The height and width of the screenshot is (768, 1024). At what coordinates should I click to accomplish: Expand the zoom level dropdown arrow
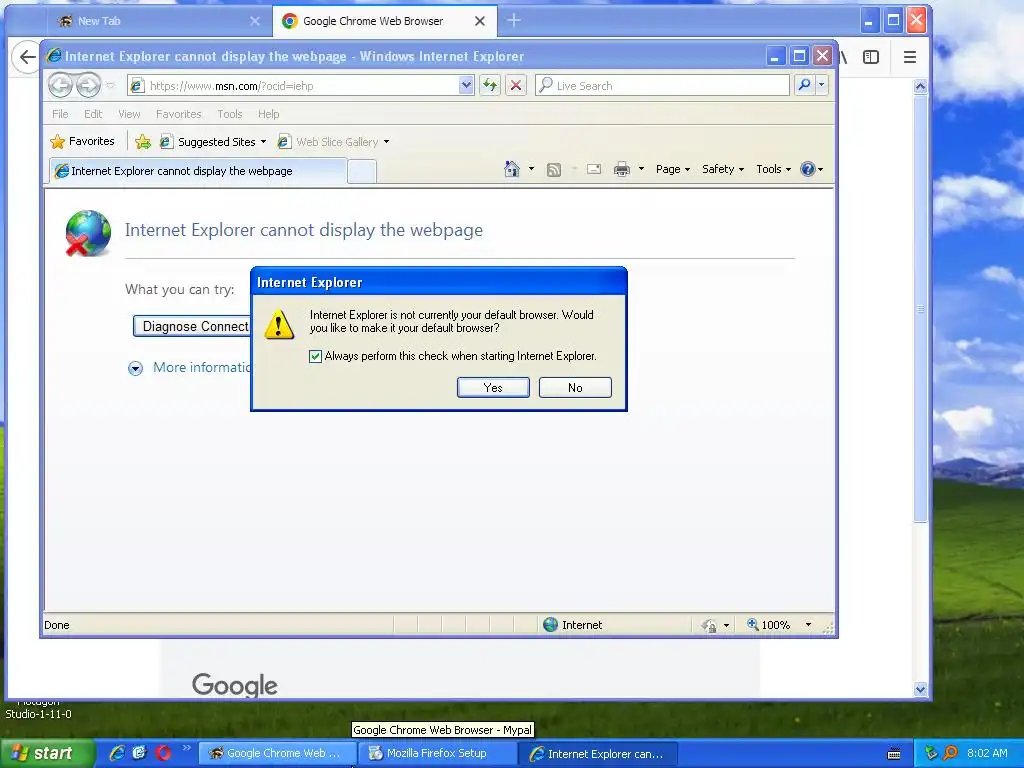[x=808, y=625]
